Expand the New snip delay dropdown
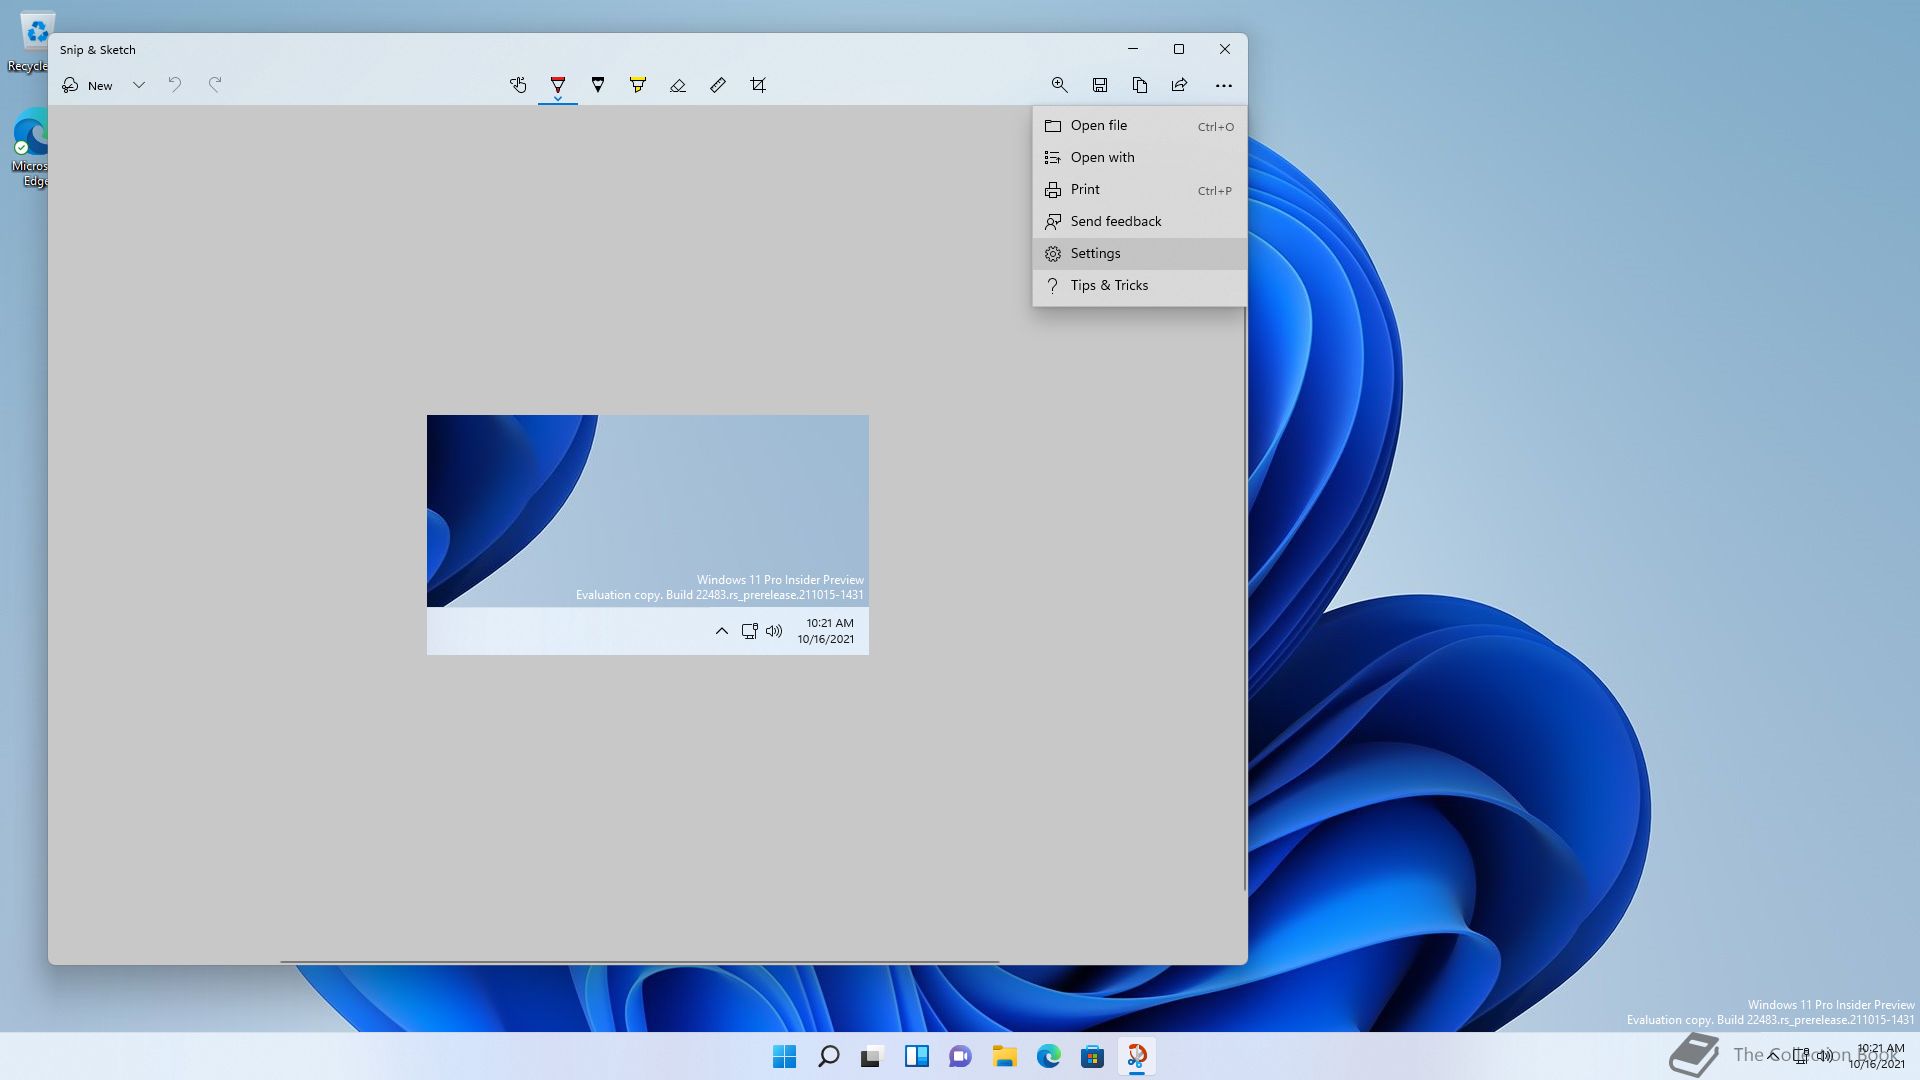Image resolution: width=1920 pixels, height=1080 pixels. 139,85
